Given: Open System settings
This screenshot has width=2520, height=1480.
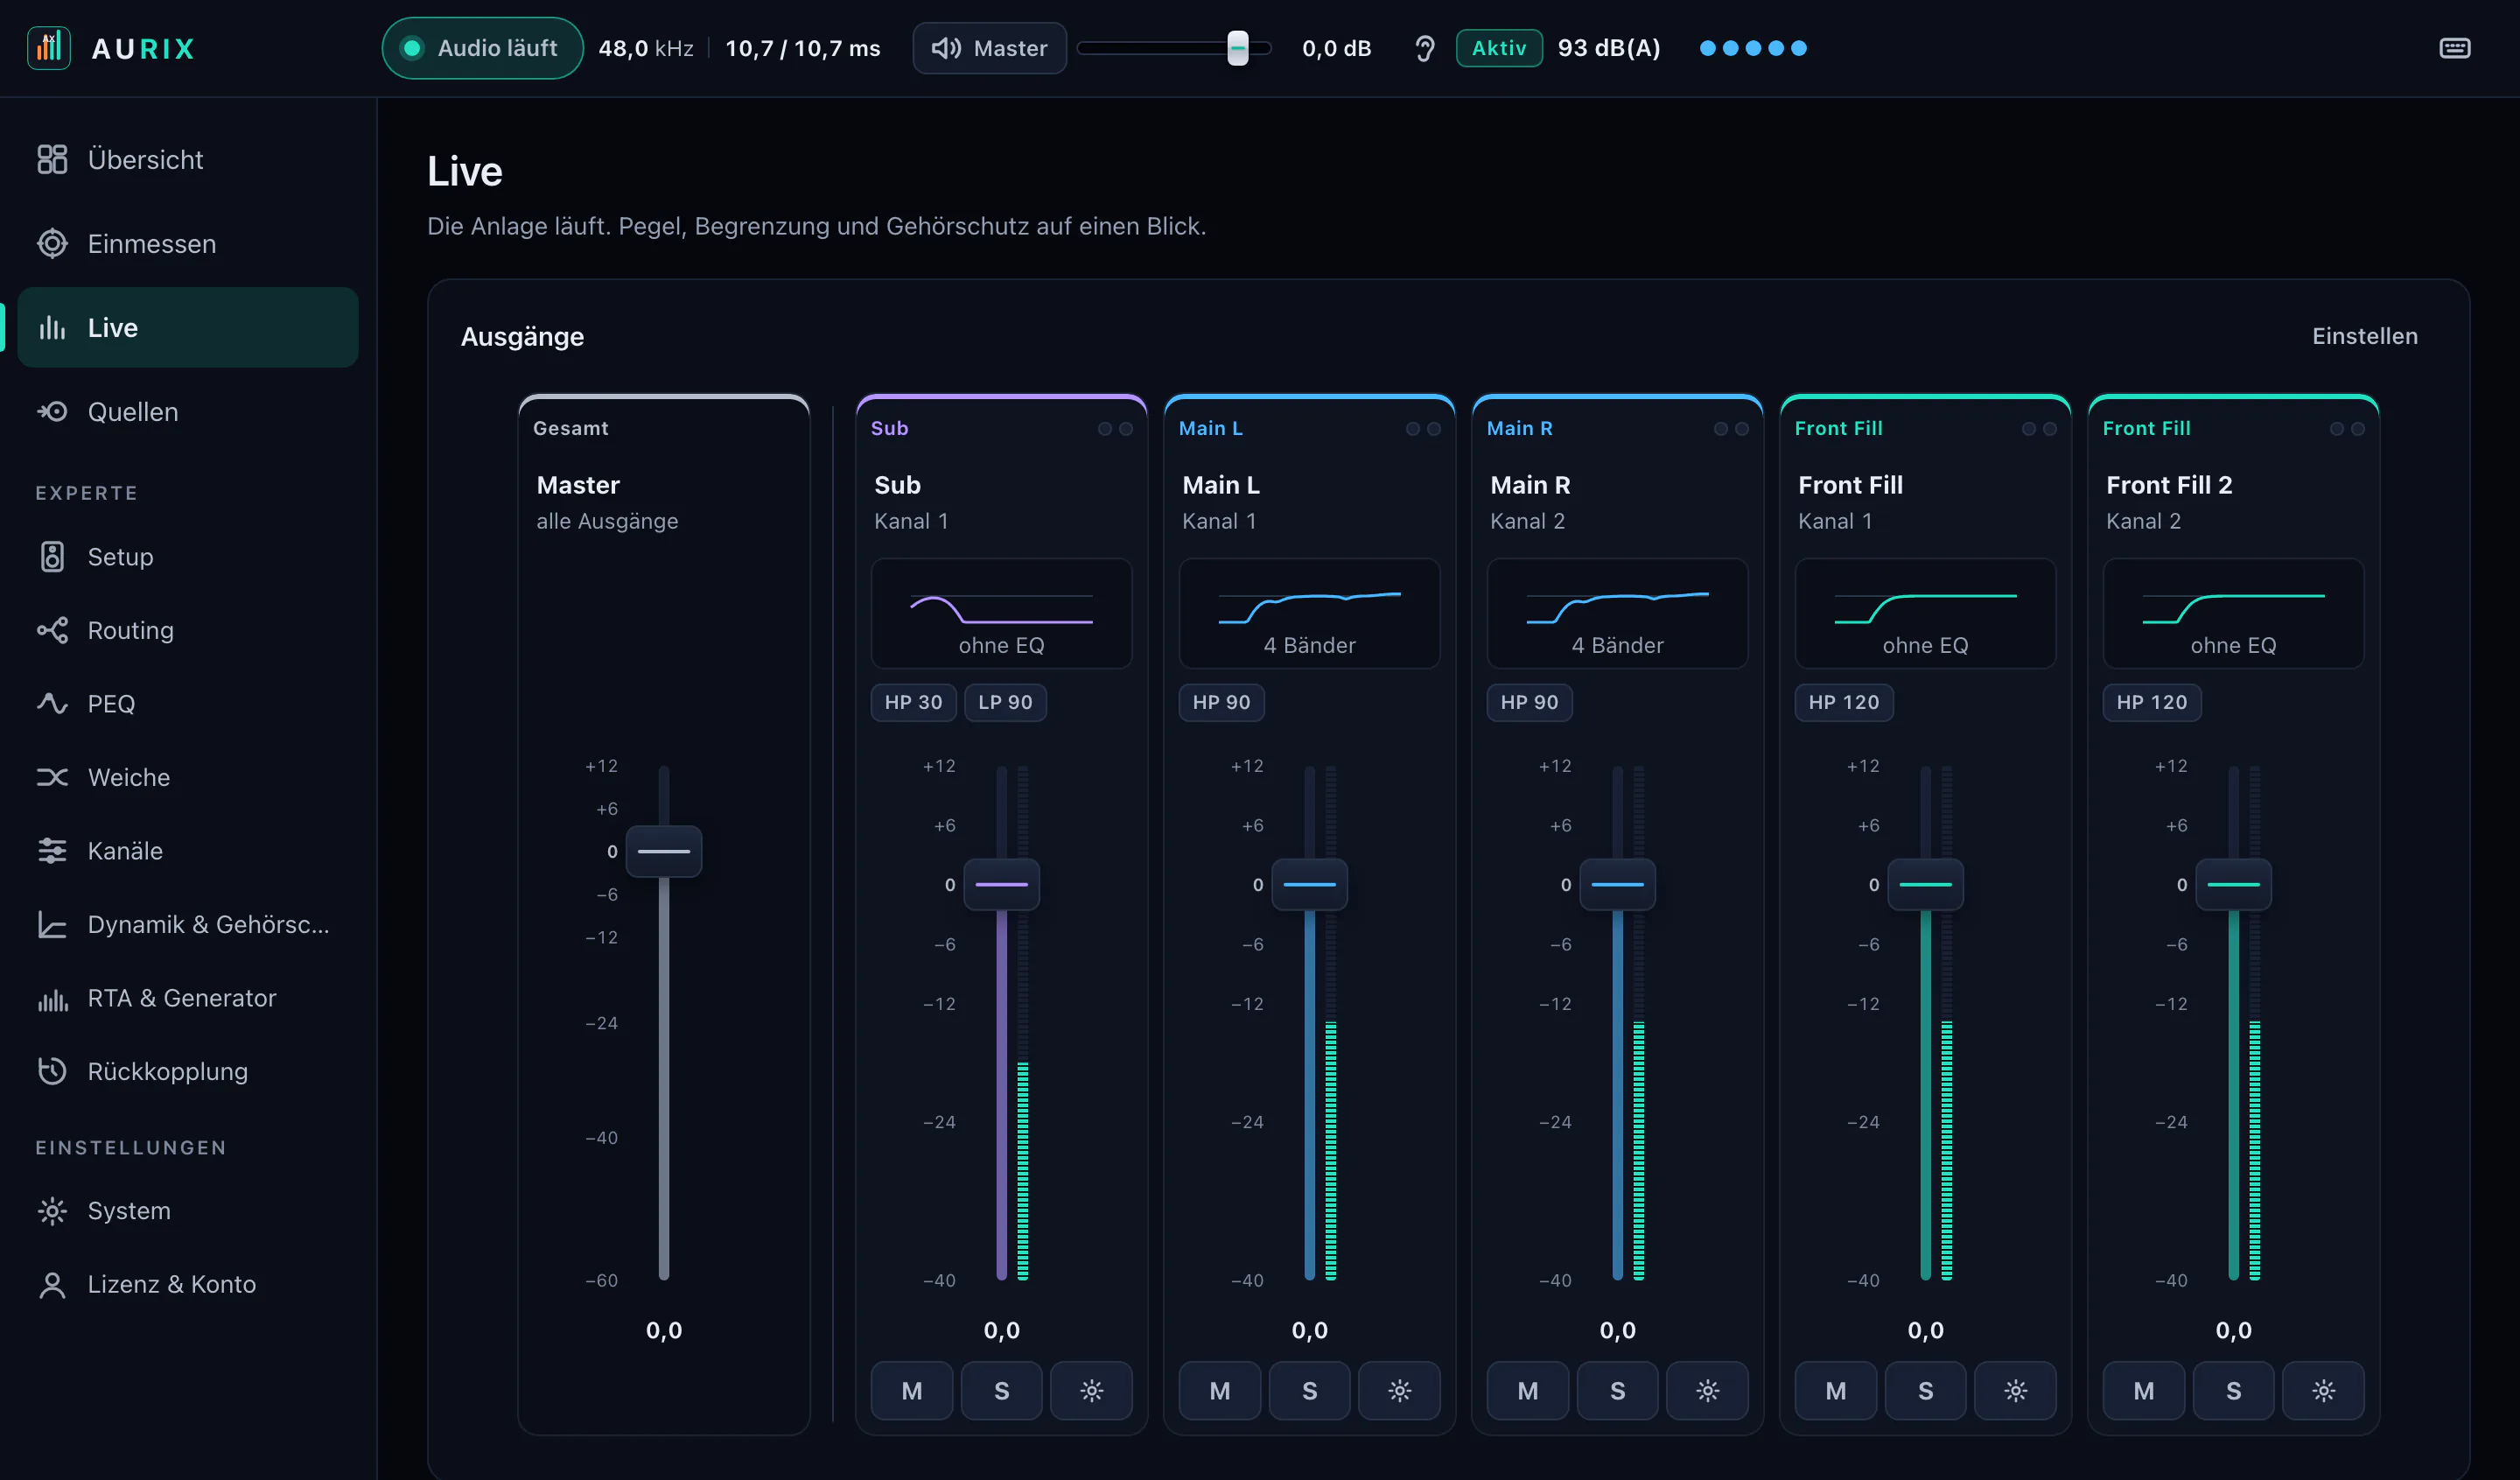Looking at the screenshot, I should (x=188, y=1210).
